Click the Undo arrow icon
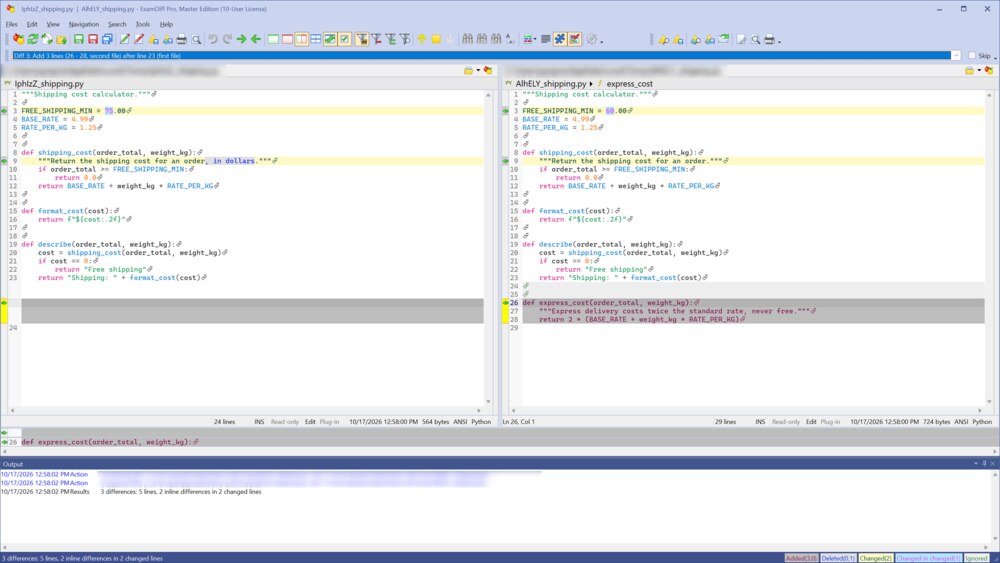The height and width of the screenshot is (563, 1000). point(213,40)
